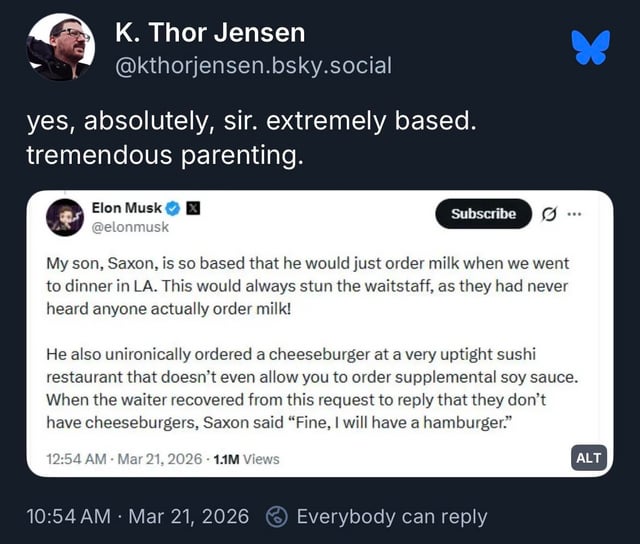Image resolution: width=640 pixels, height=544 pixels.
Task: Click the blue verified badge beside Elon Musk
Action: click(173, 209)
